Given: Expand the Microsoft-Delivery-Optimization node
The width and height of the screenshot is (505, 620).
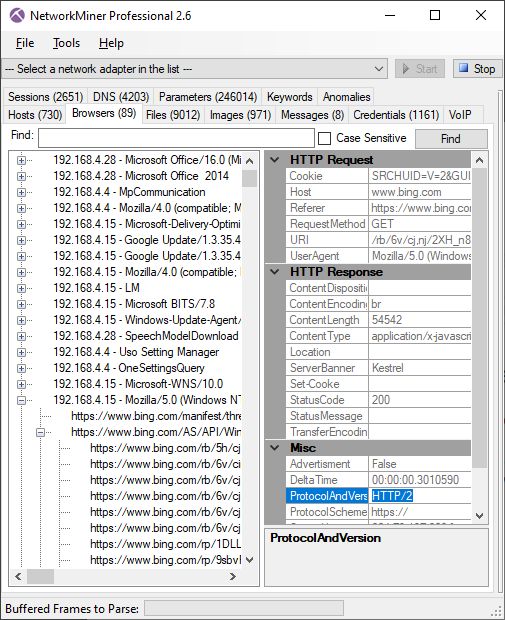Looking at the screenshot, I should (x=21, y=225).
